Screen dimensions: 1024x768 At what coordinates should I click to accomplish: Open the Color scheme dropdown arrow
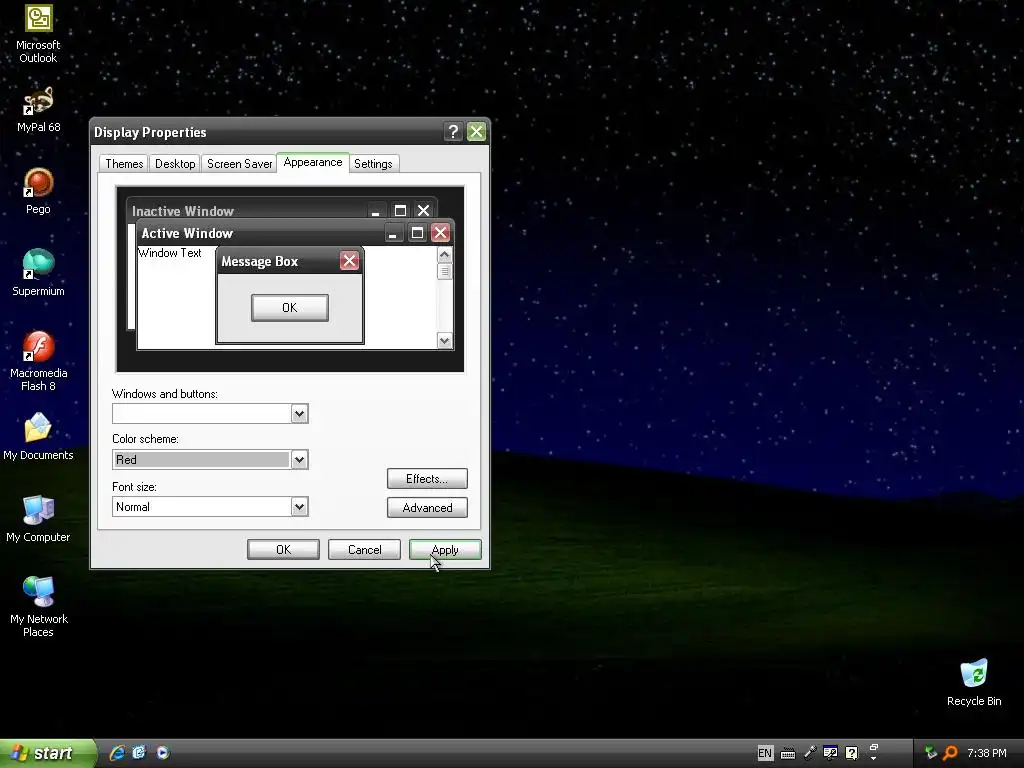(299, 460)
